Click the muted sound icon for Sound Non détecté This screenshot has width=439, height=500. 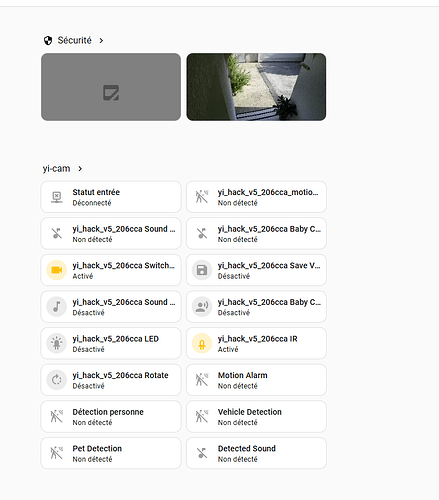[x=57, y=233]
